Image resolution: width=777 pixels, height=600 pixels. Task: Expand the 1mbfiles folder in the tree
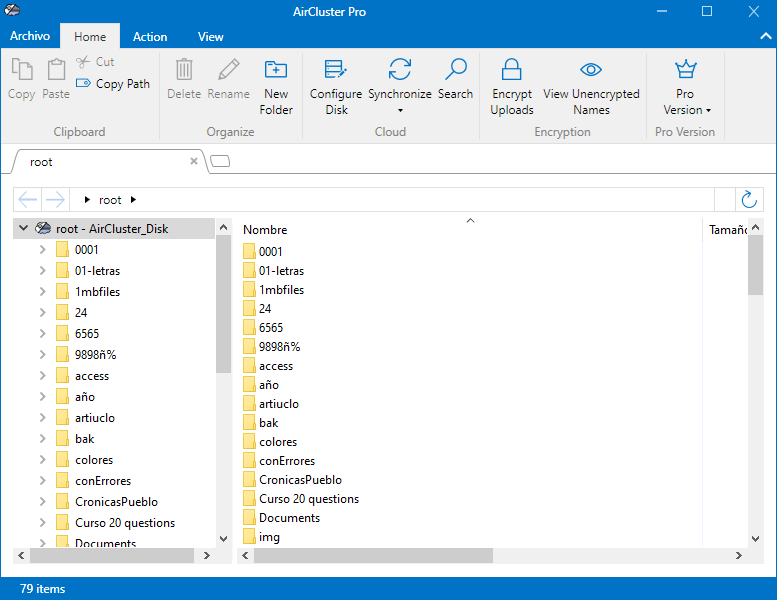point(42,292)
